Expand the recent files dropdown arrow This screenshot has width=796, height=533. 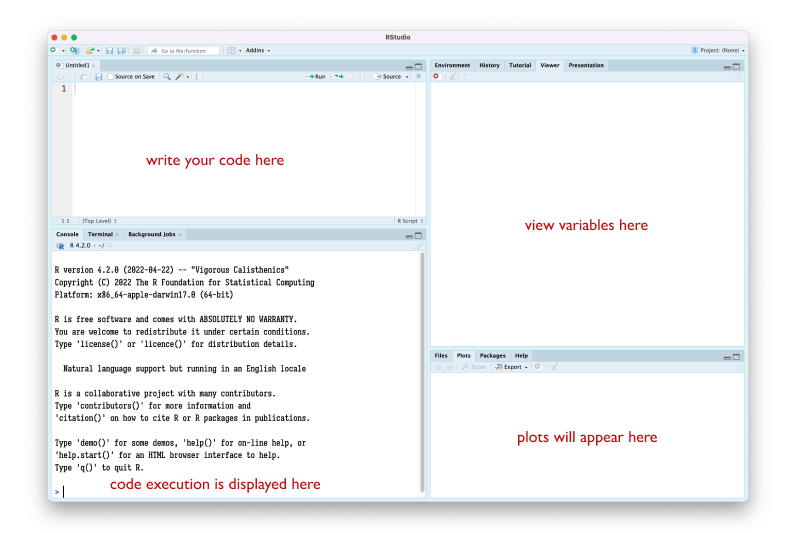(98, 51)
